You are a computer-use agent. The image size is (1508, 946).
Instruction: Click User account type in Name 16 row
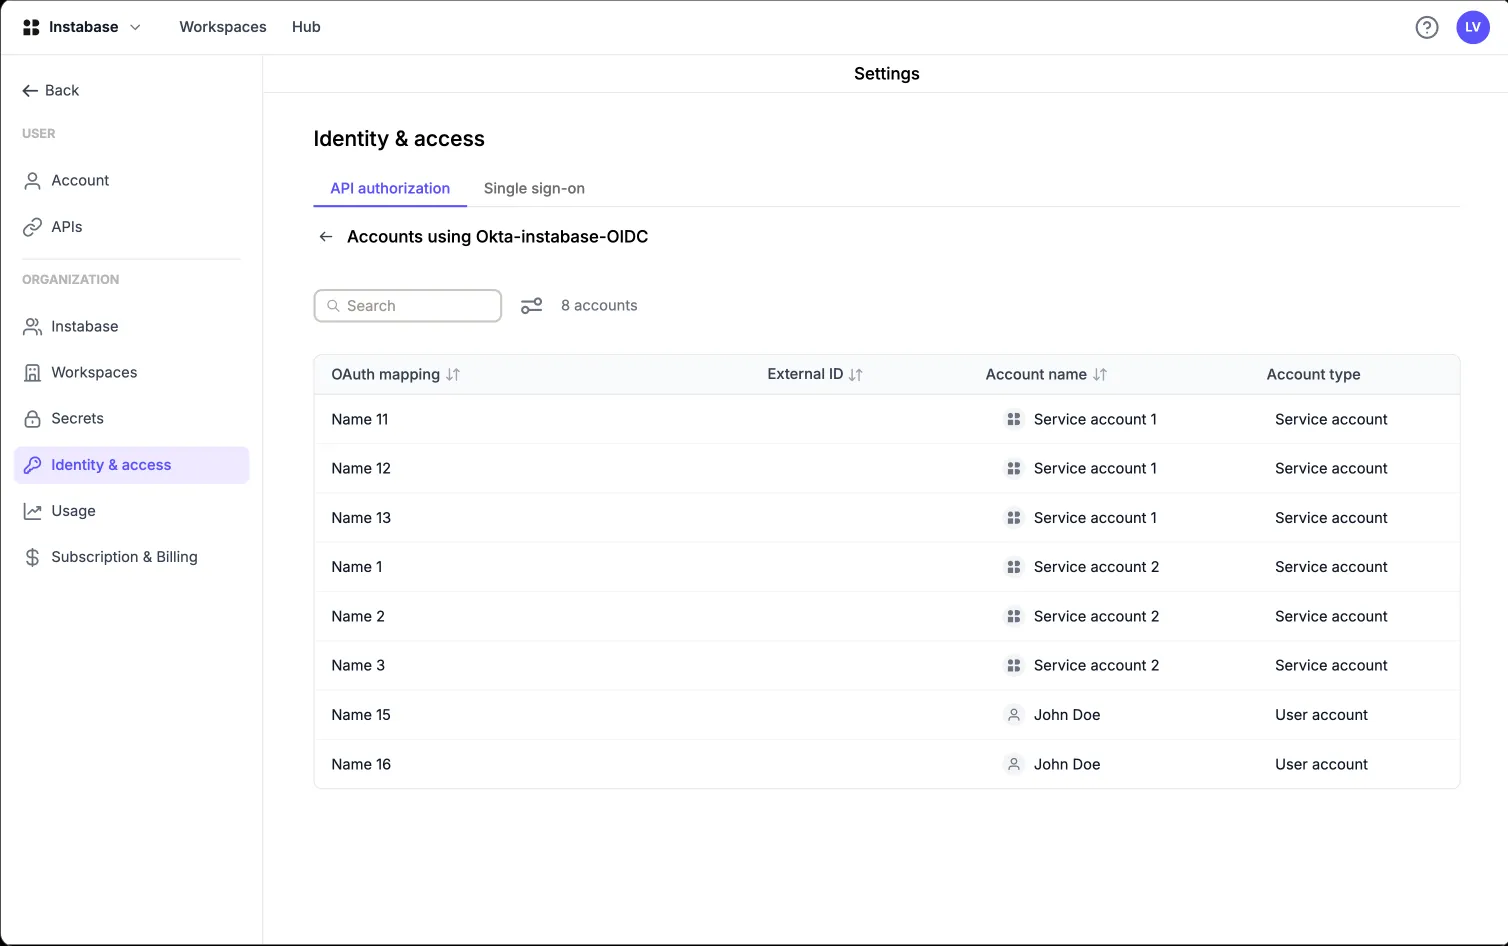pyautogui.click(x=1321, y=764)
